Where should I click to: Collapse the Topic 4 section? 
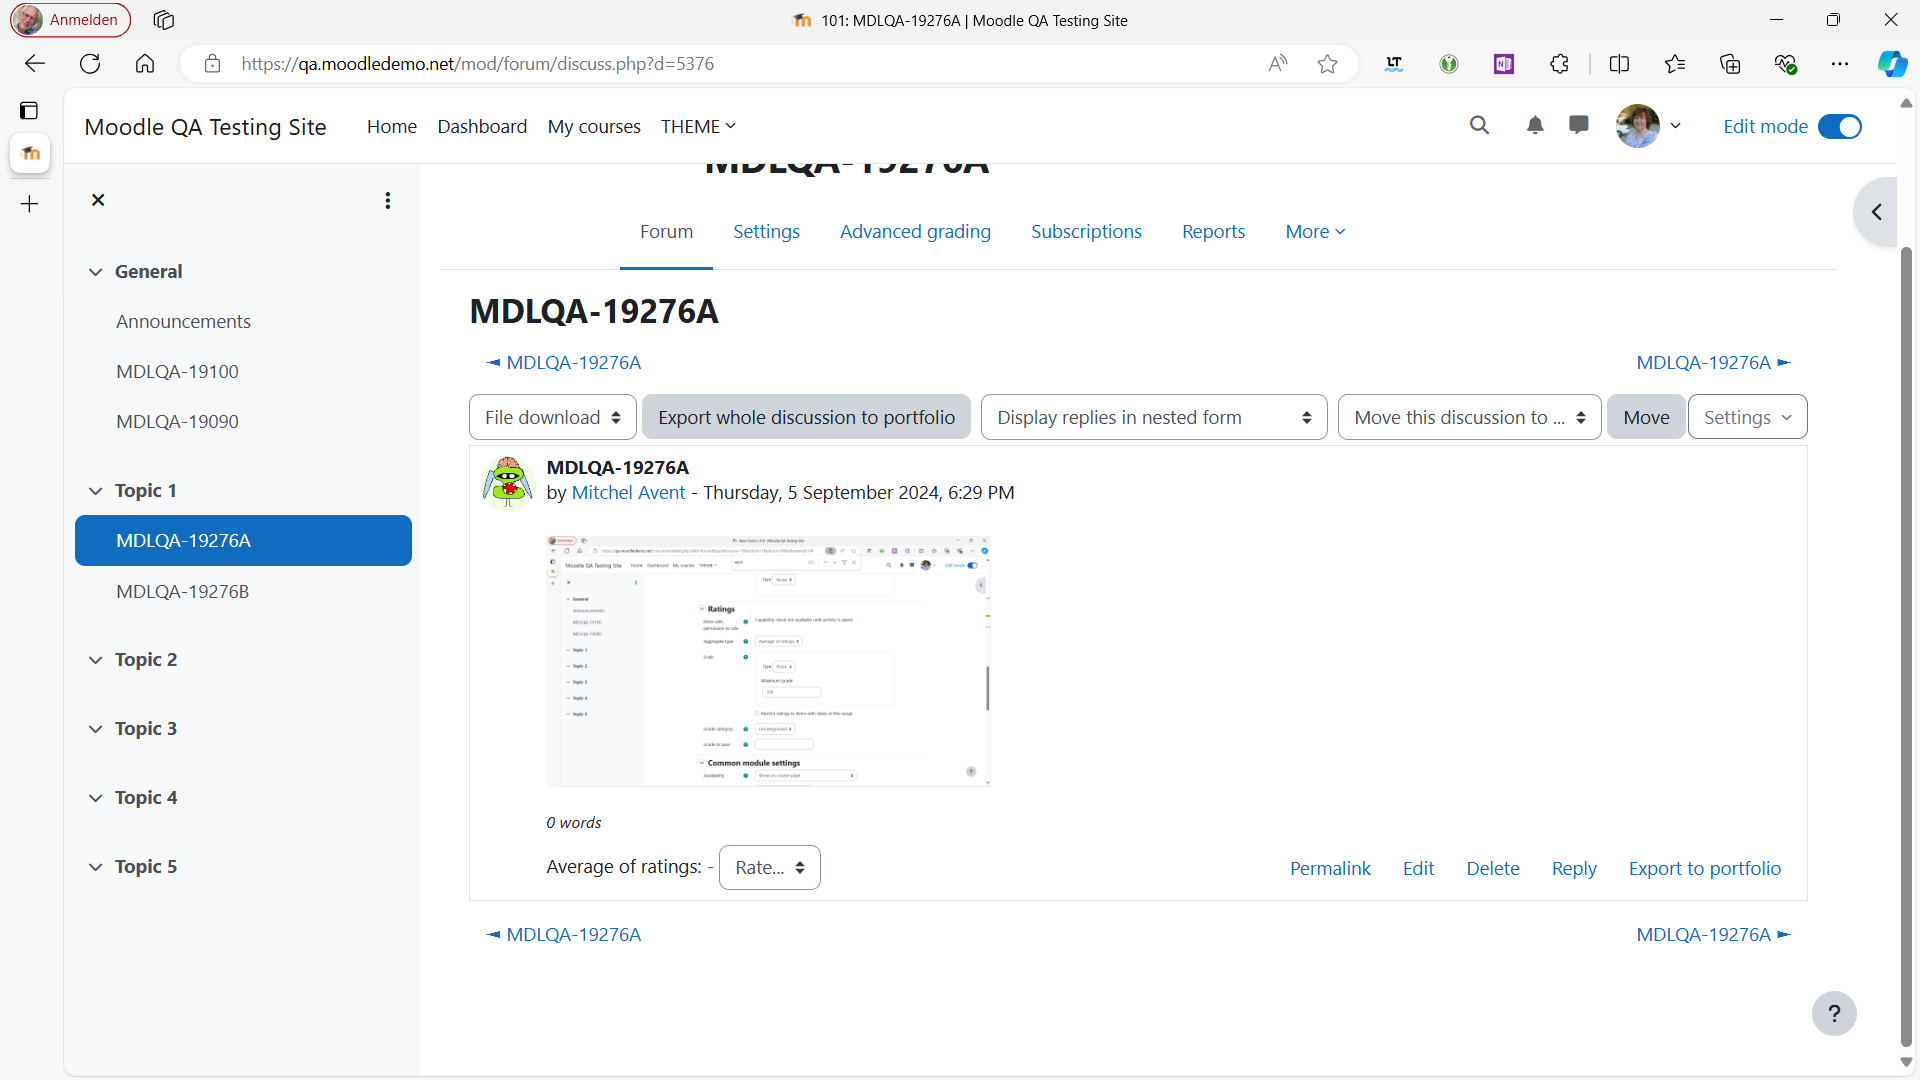click(x=95, y=798)
